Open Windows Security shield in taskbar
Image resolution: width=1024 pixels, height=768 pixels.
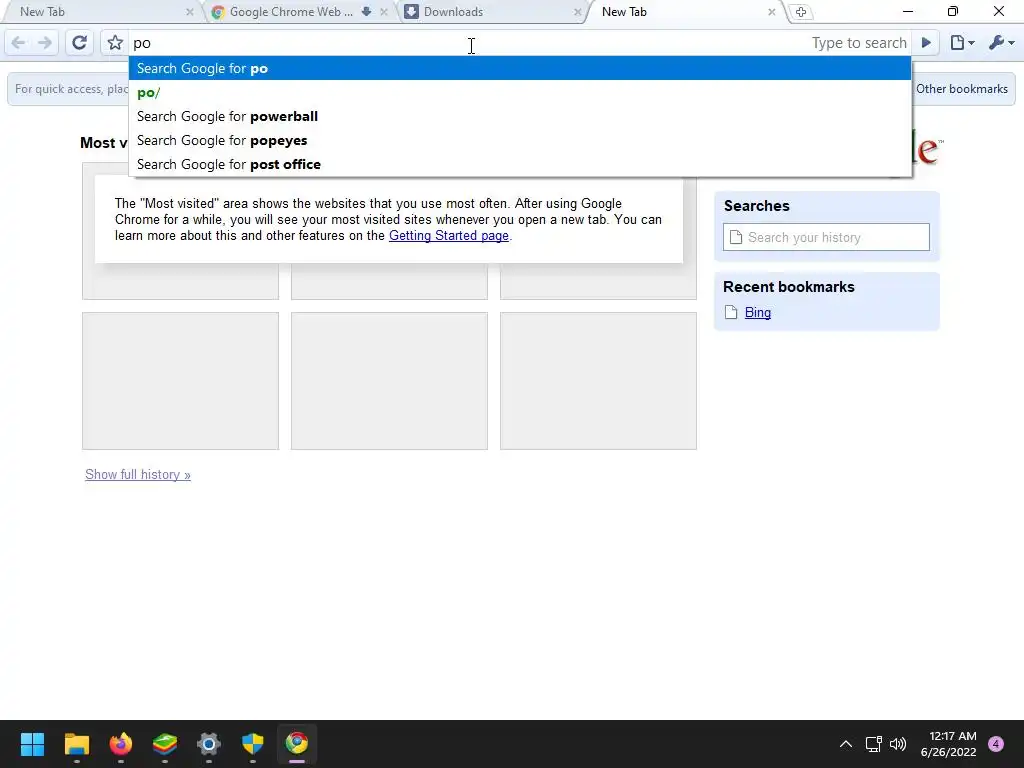click(253, 743)
